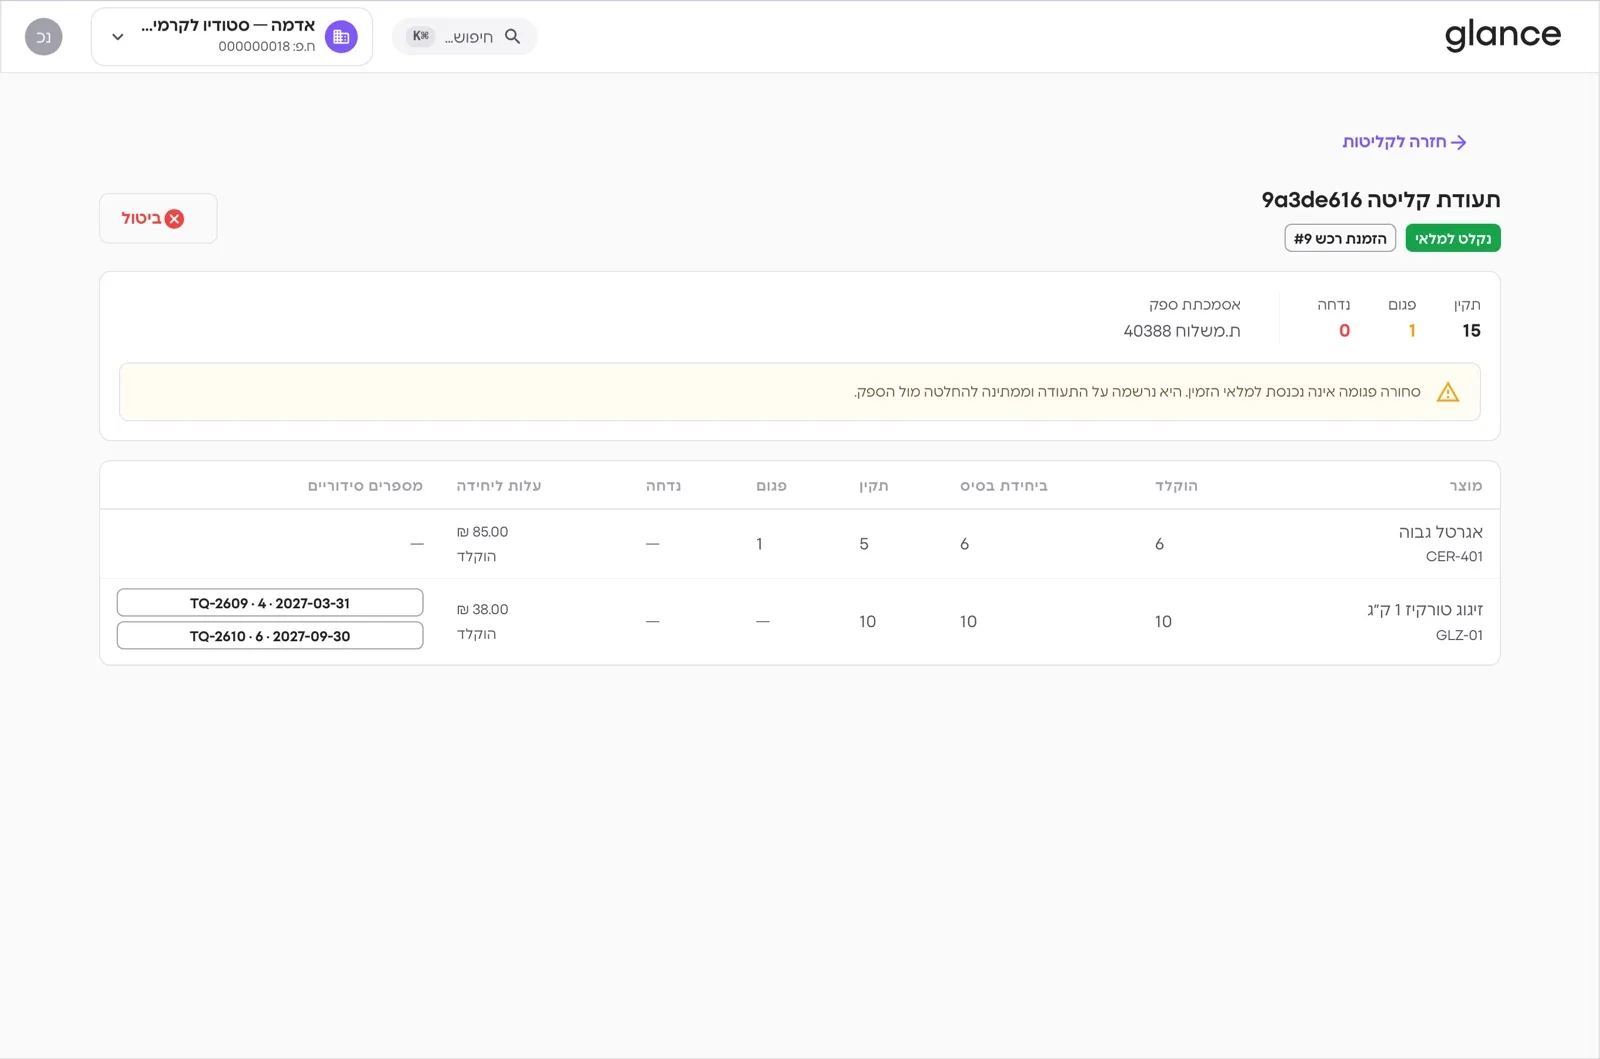
Task: Click product name אגרטל גבוה
Action: 1441,532
